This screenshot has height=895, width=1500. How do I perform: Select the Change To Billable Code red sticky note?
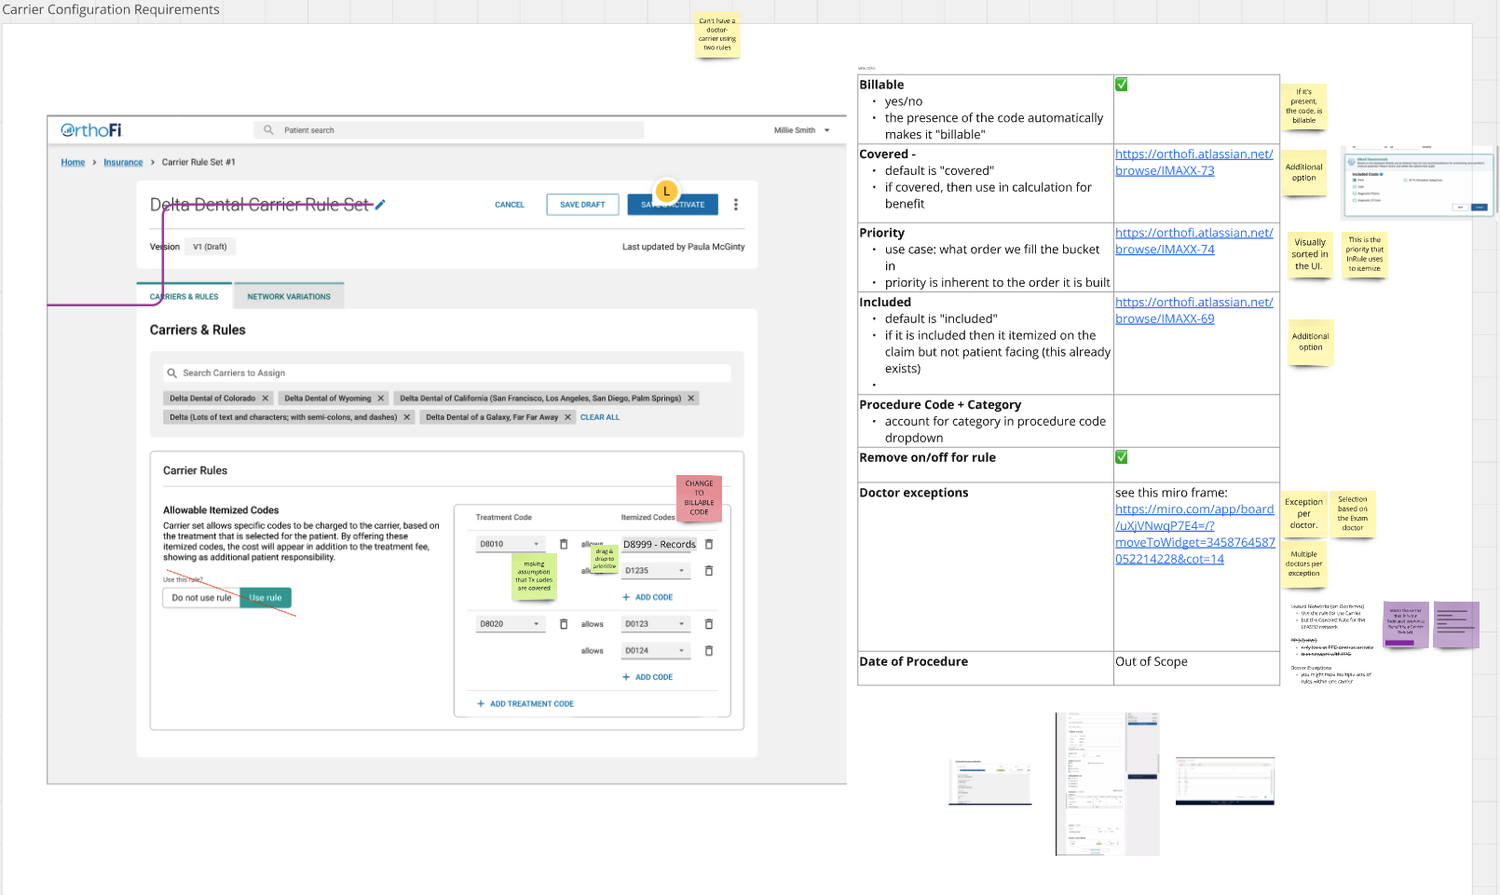tap(699, 497)
